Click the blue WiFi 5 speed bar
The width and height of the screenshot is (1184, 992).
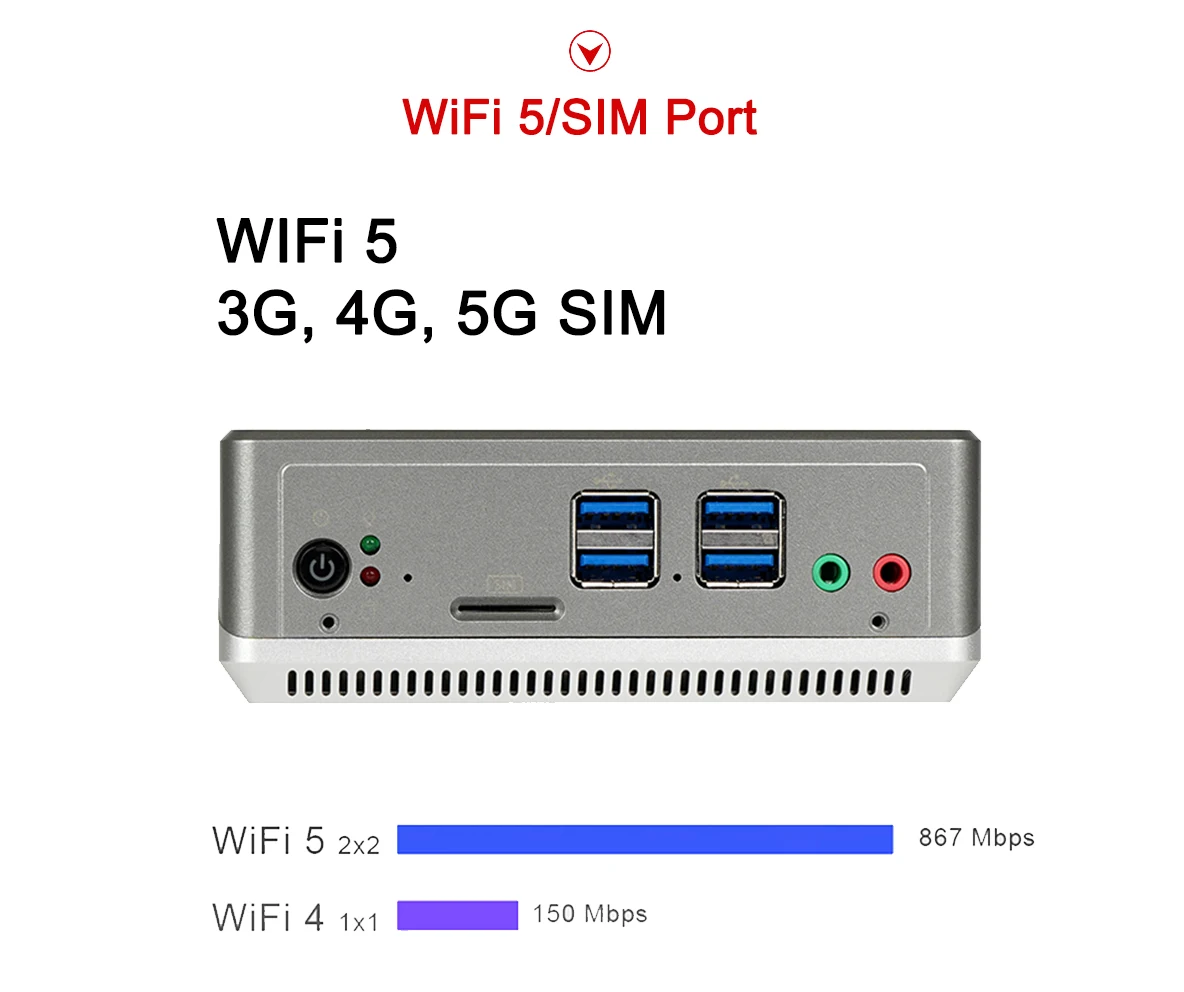tap(645, 840)
